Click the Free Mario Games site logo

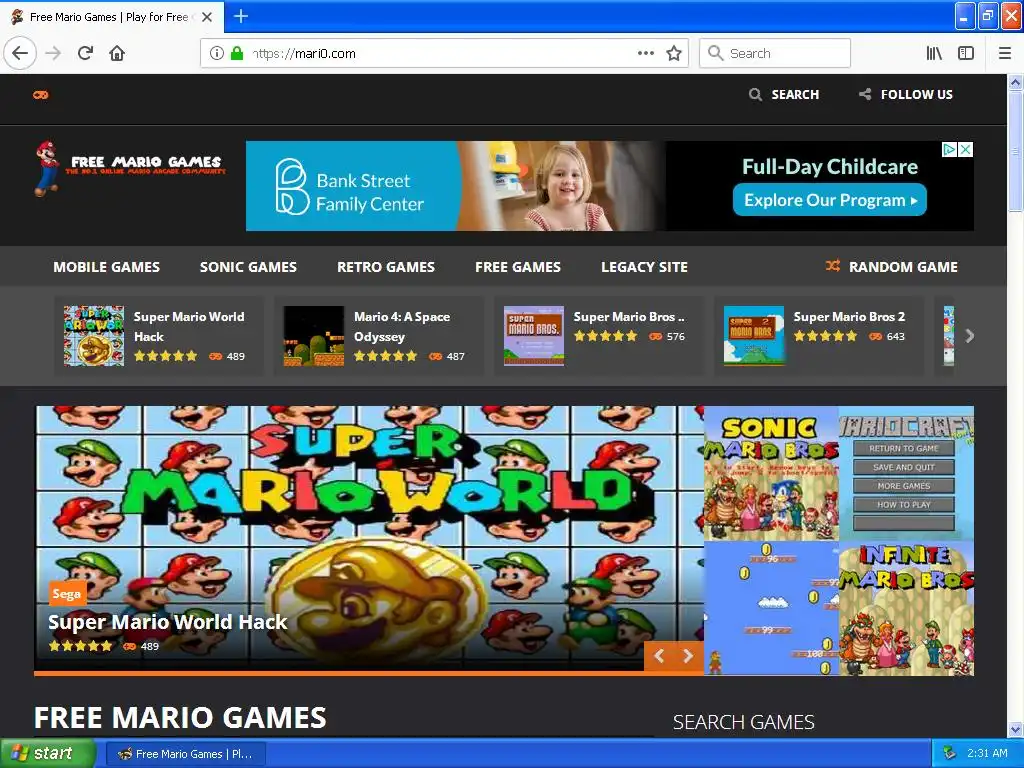tap(129, 168)
